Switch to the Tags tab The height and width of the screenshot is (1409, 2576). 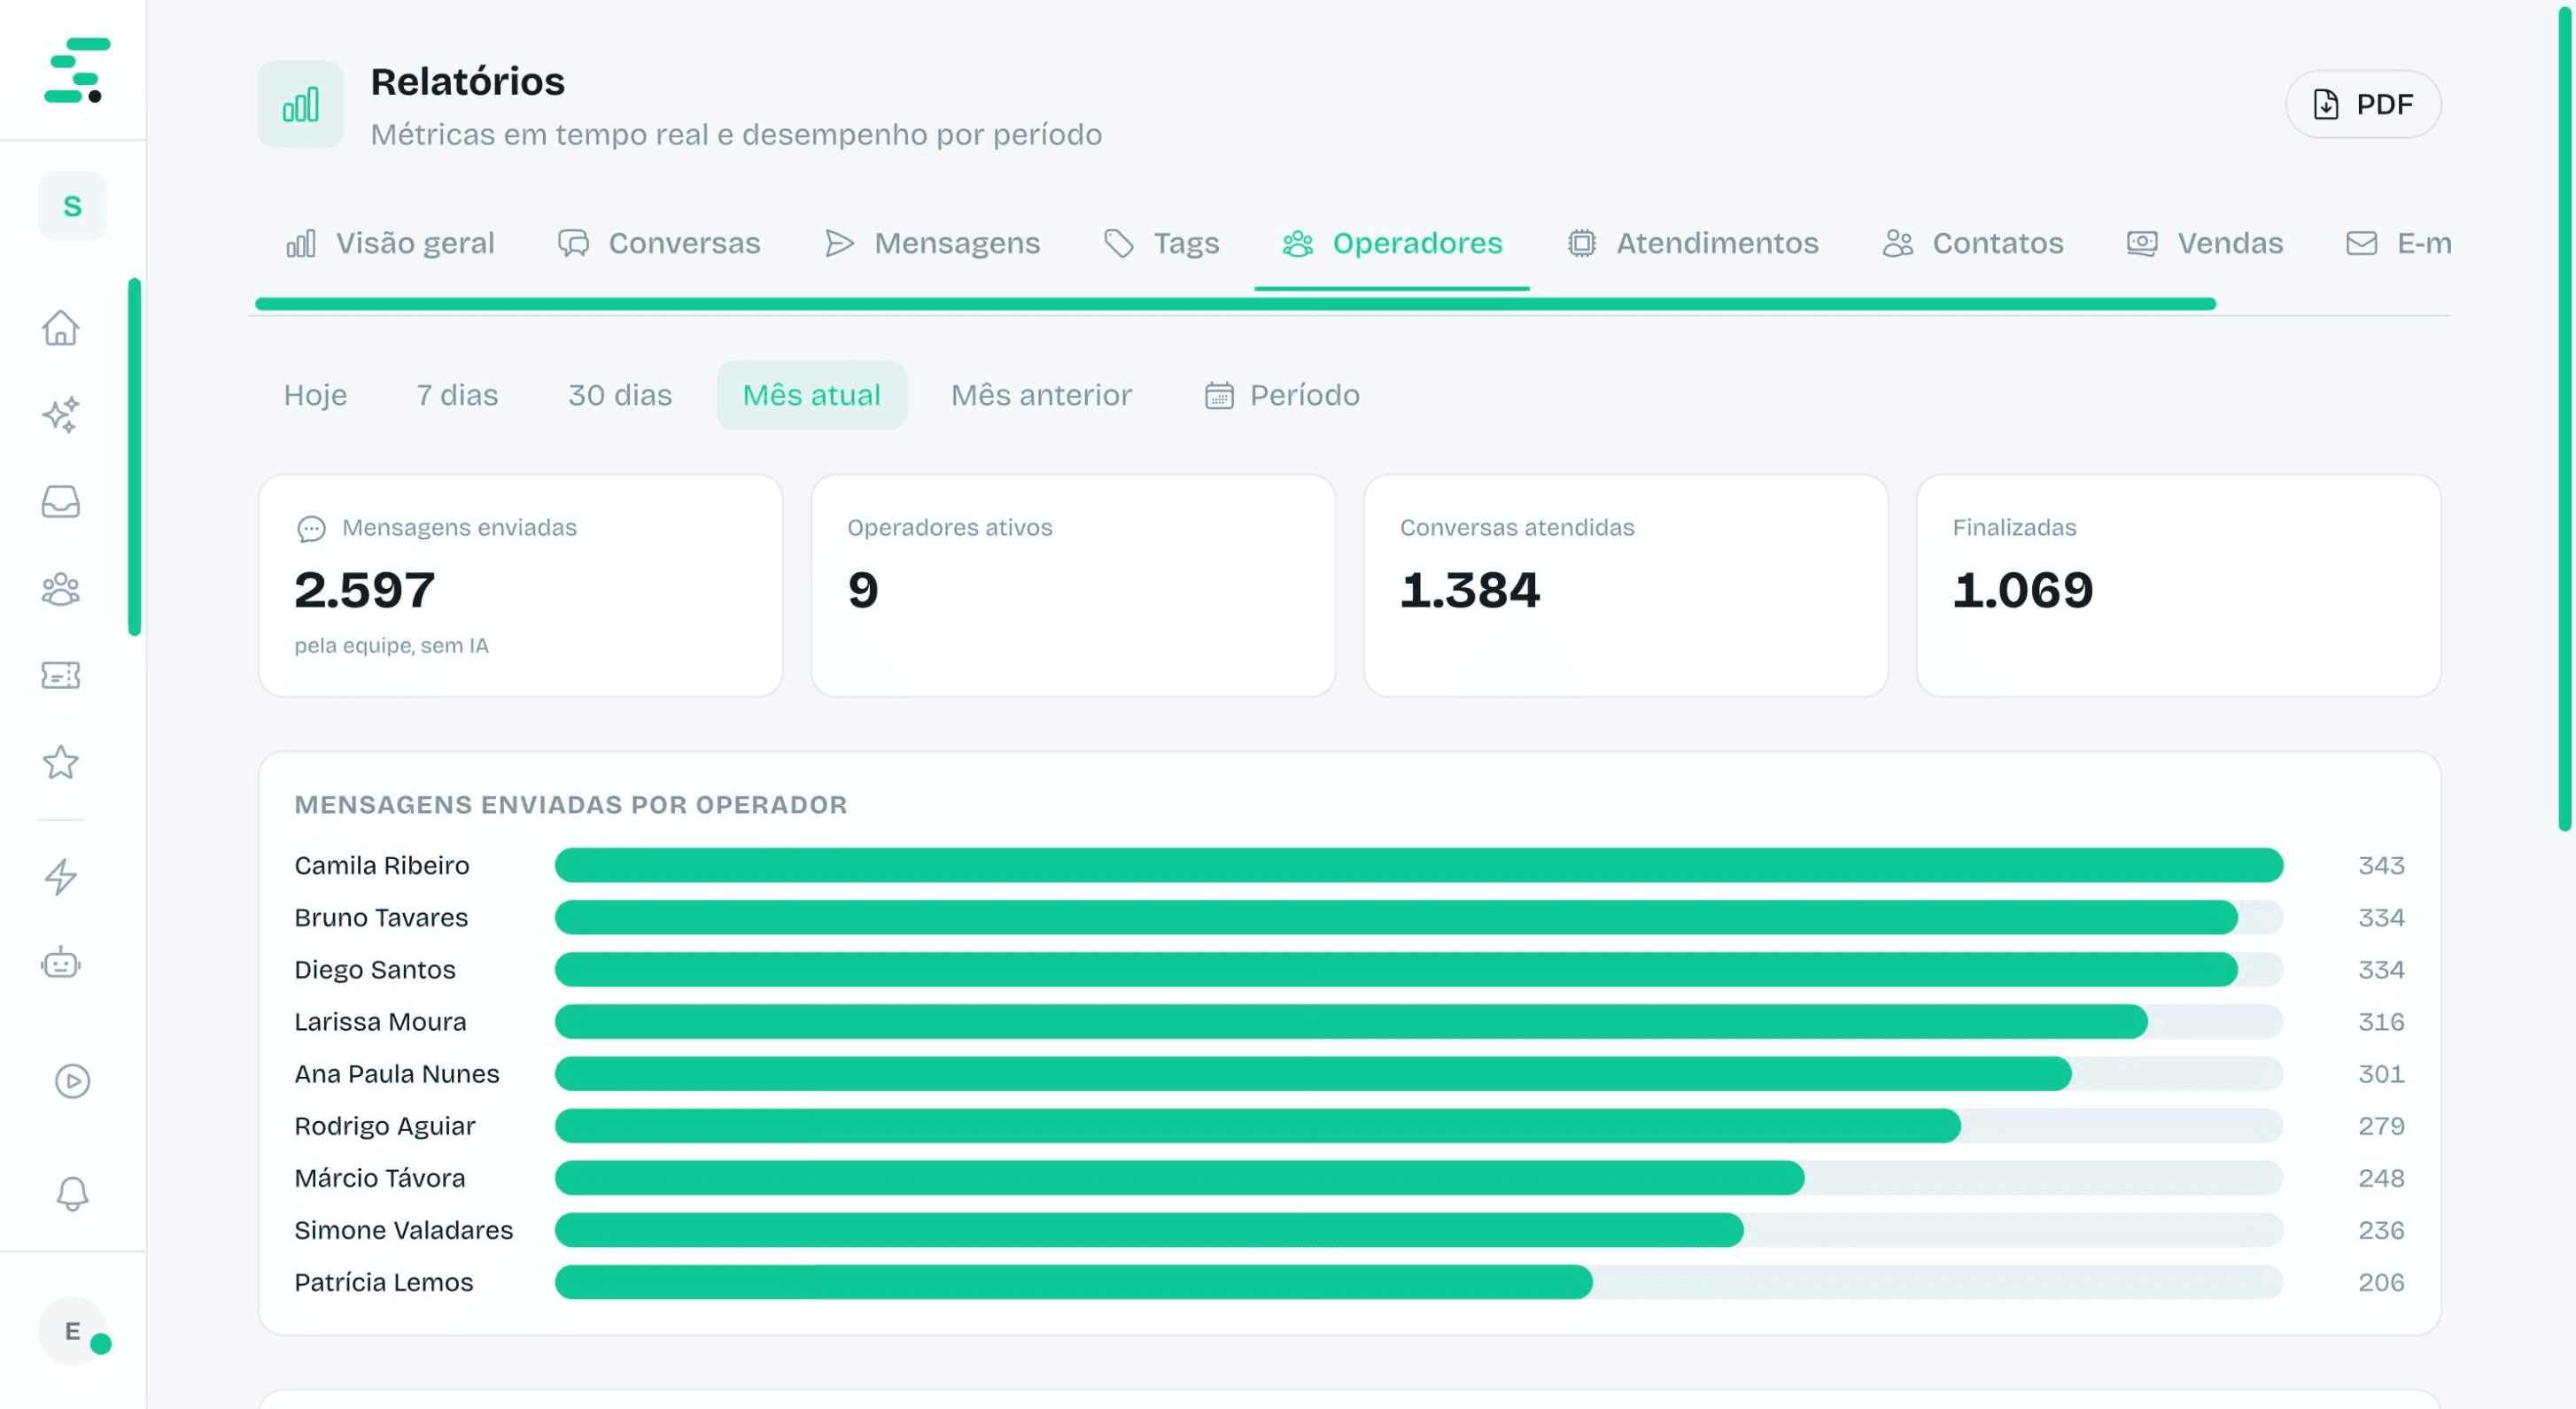[1161, 243]
